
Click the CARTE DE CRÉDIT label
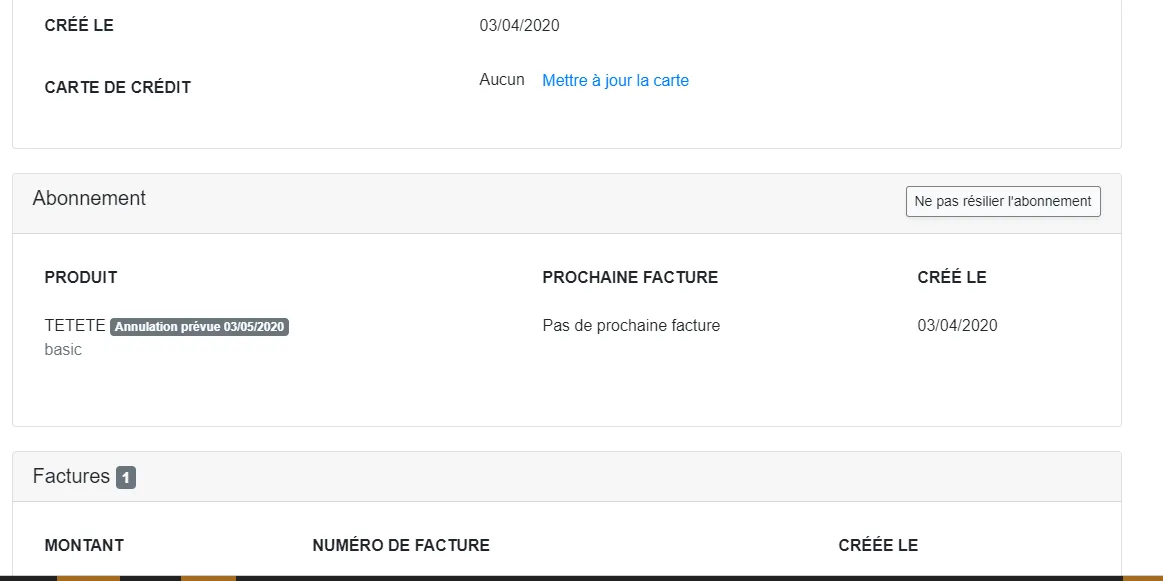click(118, 87)
